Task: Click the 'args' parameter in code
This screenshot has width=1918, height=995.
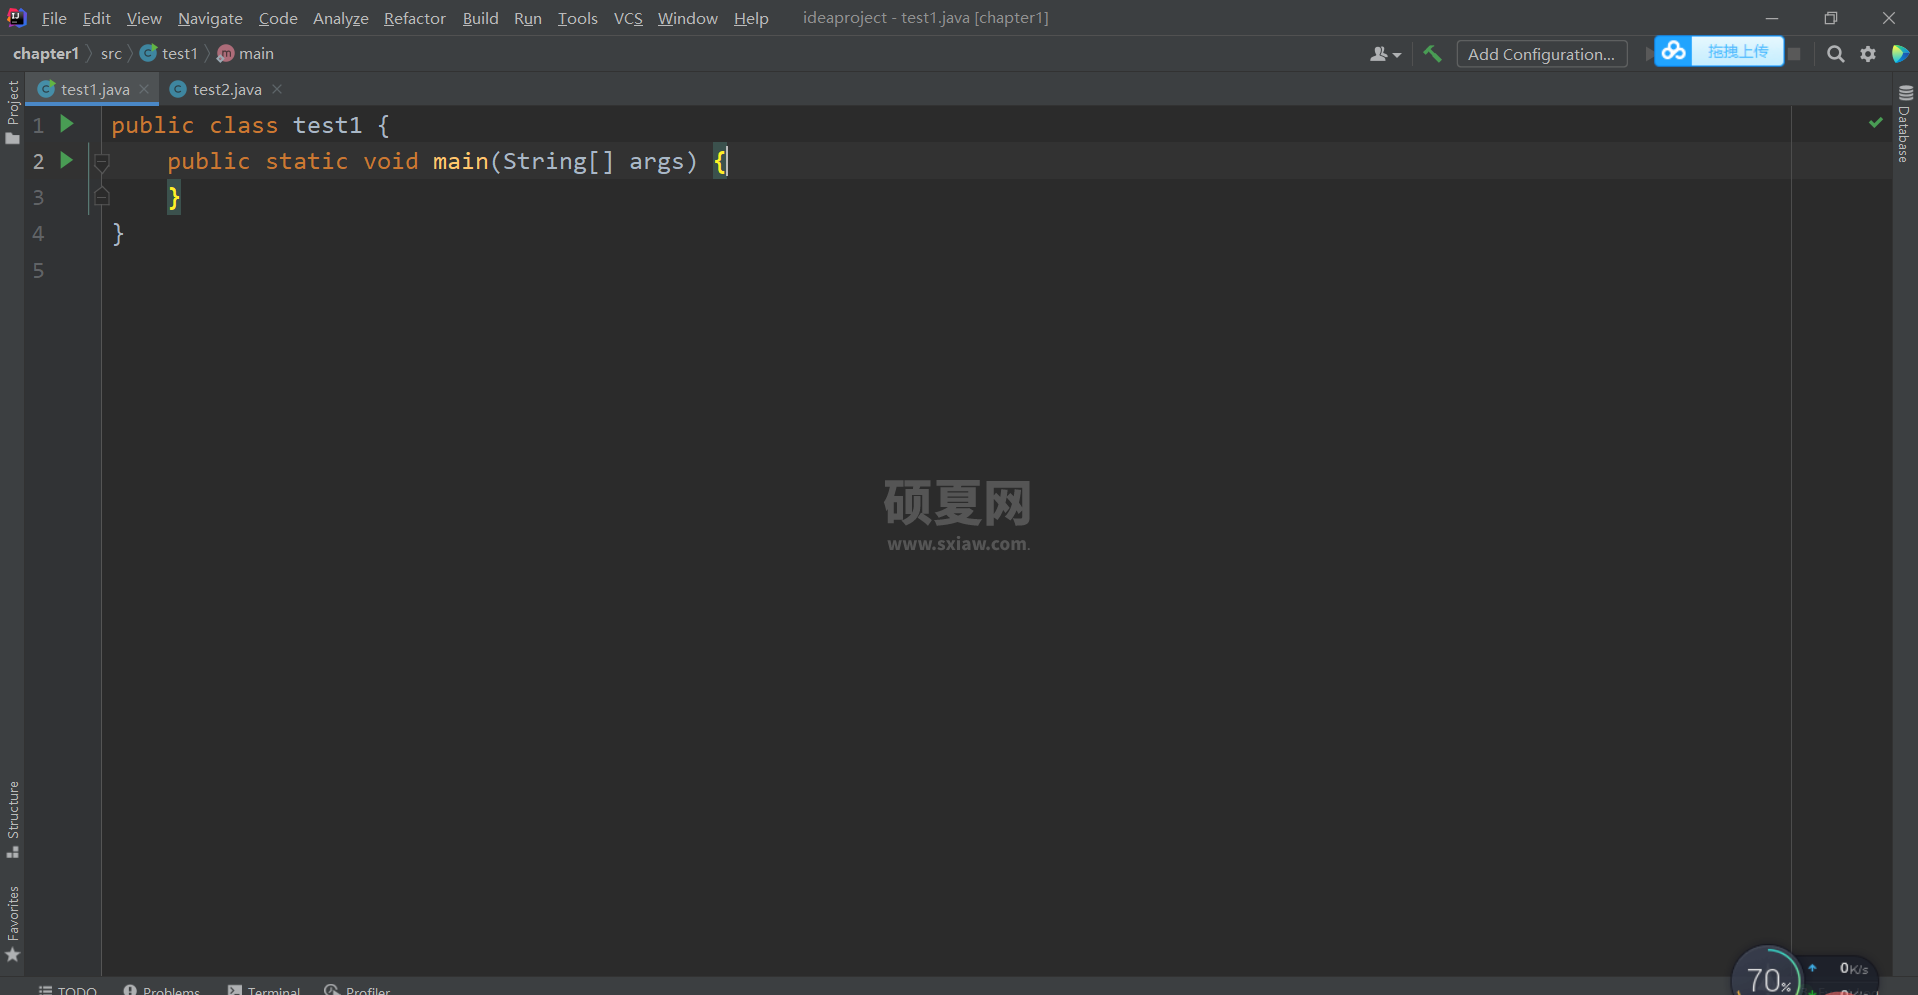Action: pos(657,161)
